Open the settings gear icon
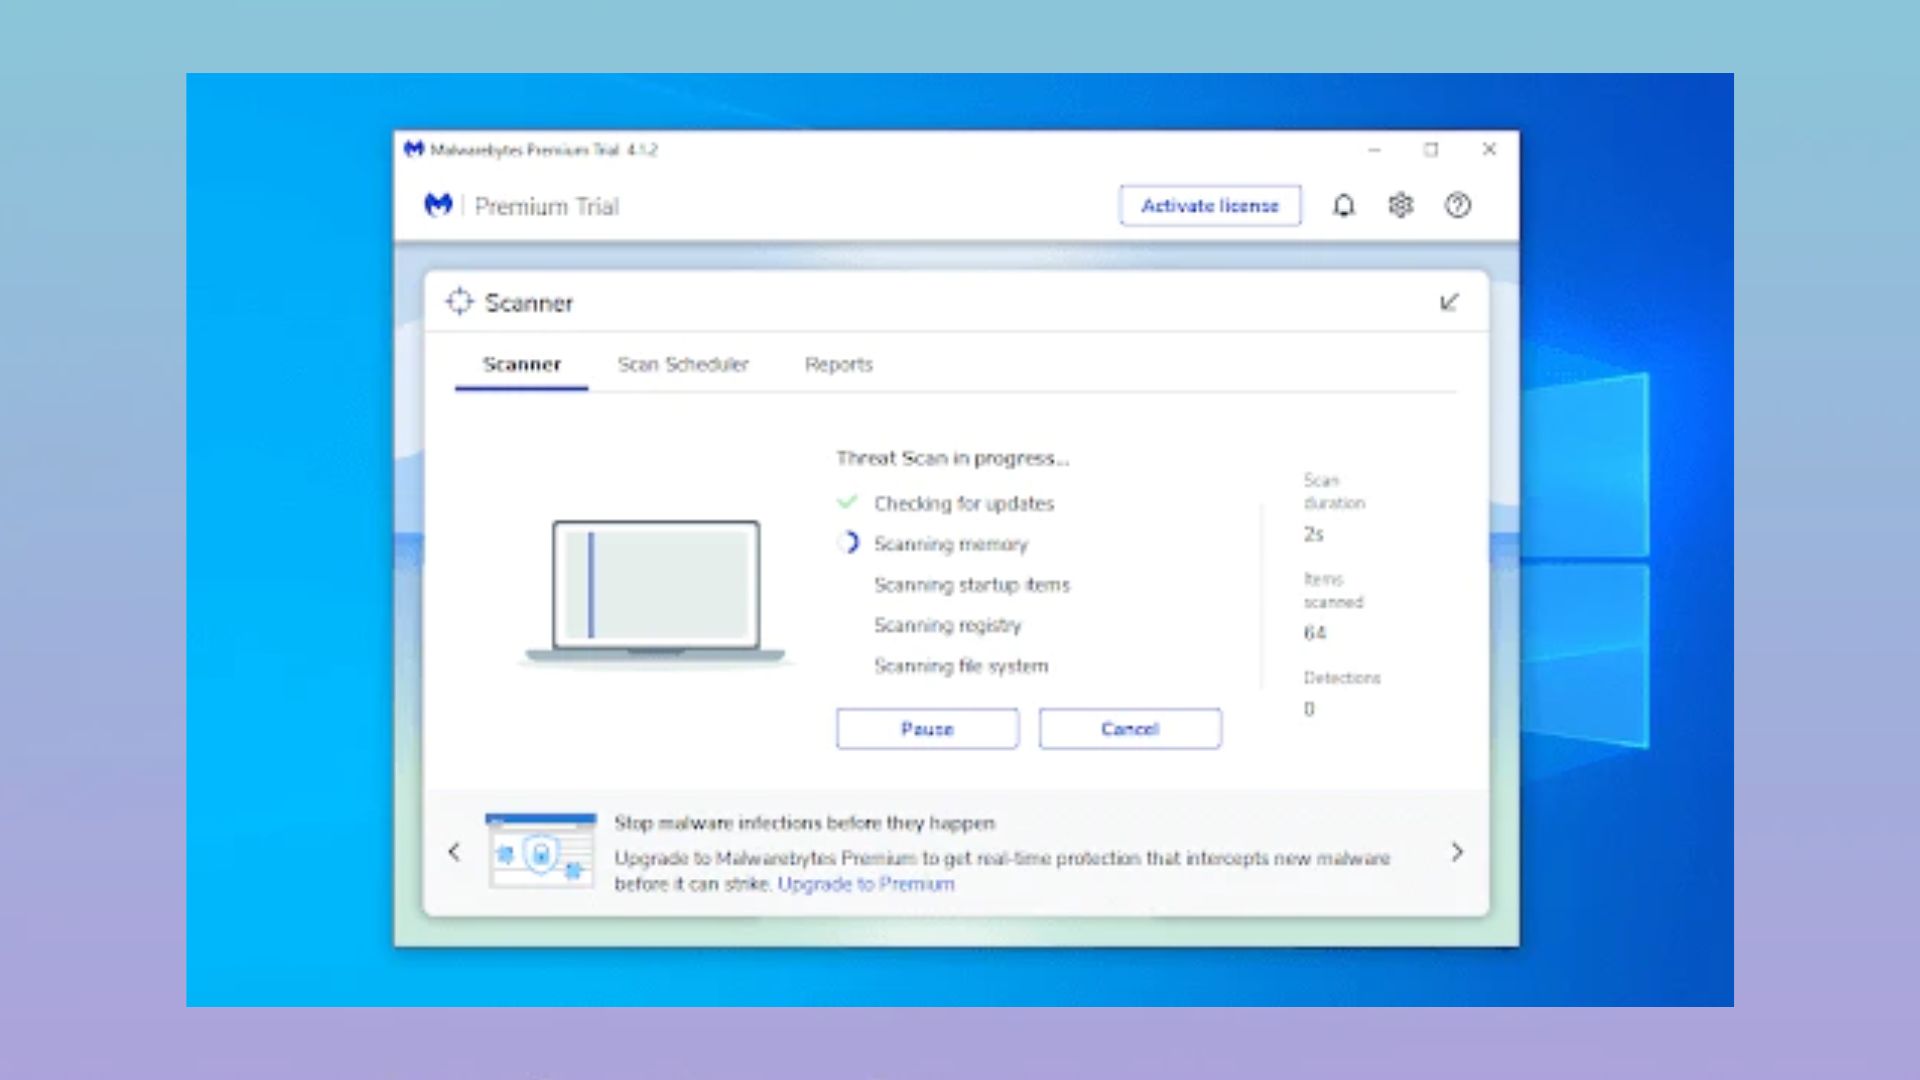Screen dimensions: 1920x1080 [x=1400, y=205]
